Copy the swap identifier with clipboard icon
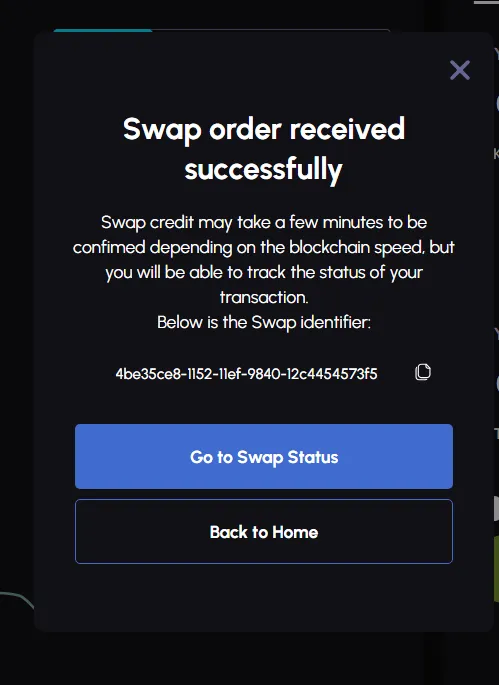This screenshot has width=499, height=685. [x=423, y=372]
